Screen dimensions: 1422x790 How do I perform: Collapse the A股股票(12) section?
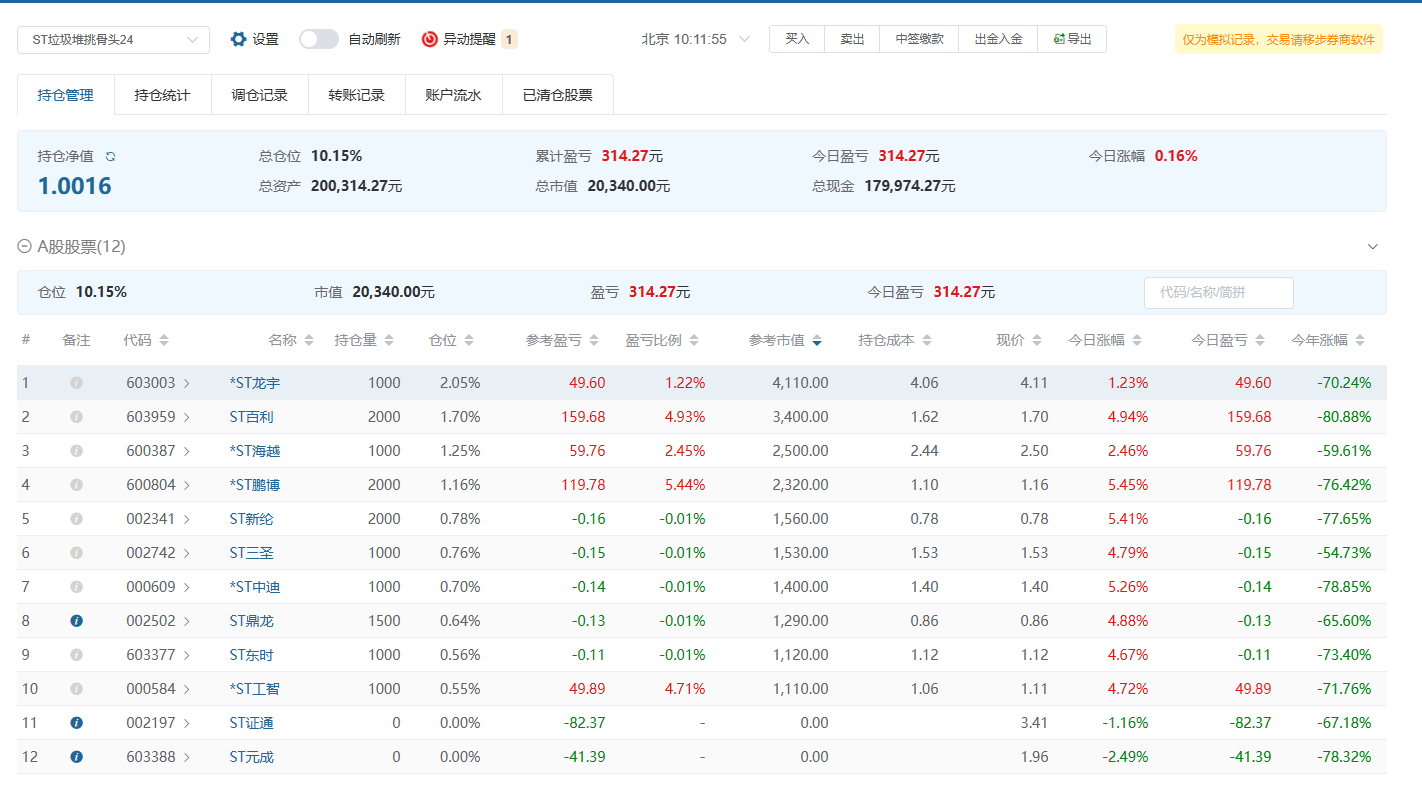click(25, 247)
